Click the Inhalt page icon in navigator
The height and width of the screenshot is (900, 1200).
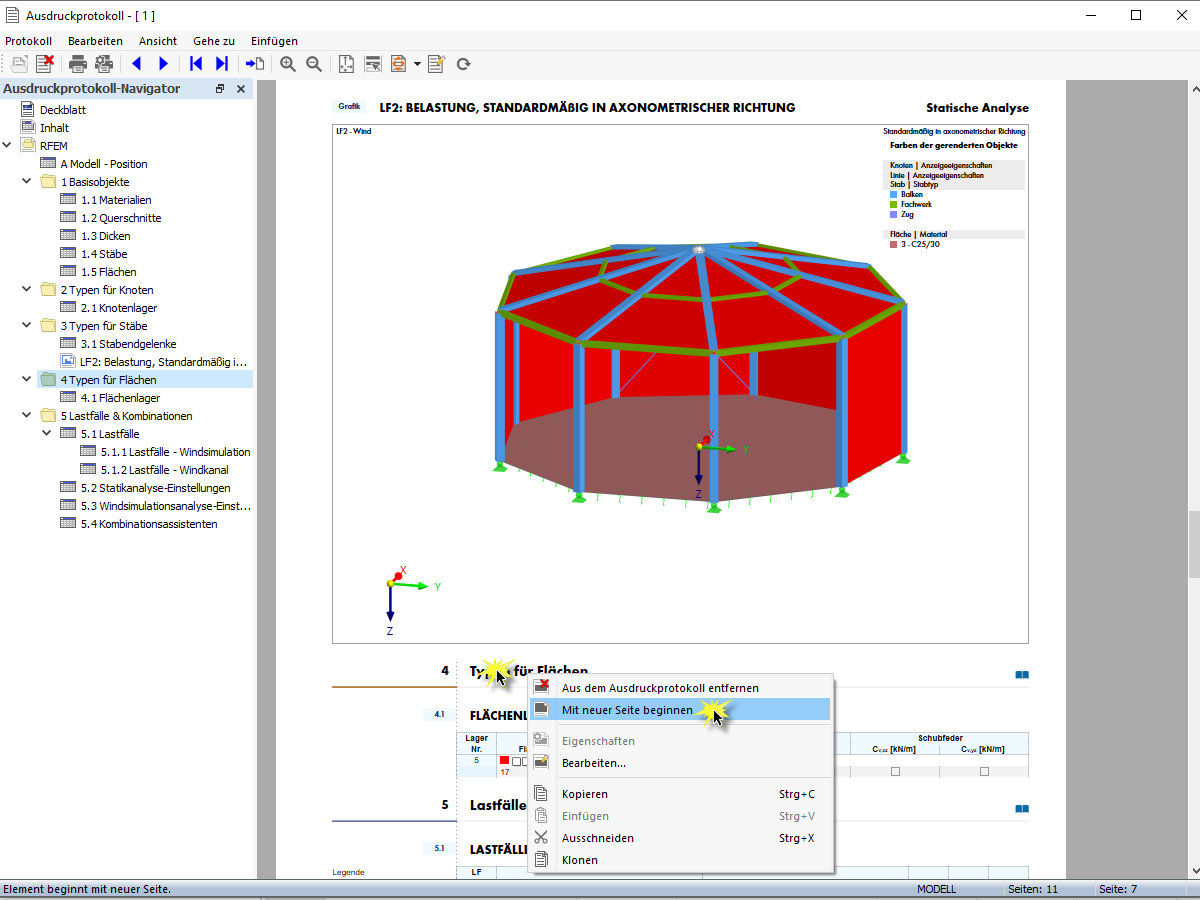tap(27, 128)
